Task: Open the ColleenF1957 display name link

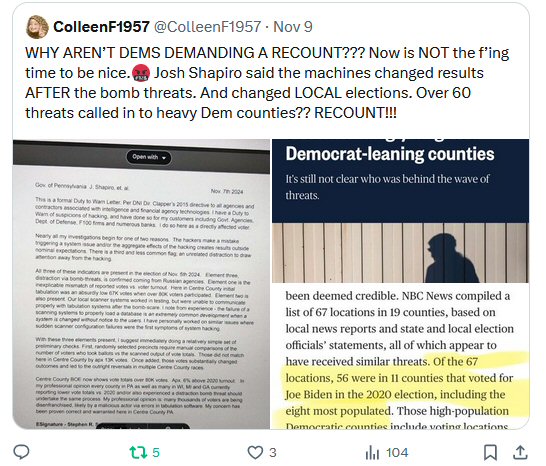Action: point(101,27)
